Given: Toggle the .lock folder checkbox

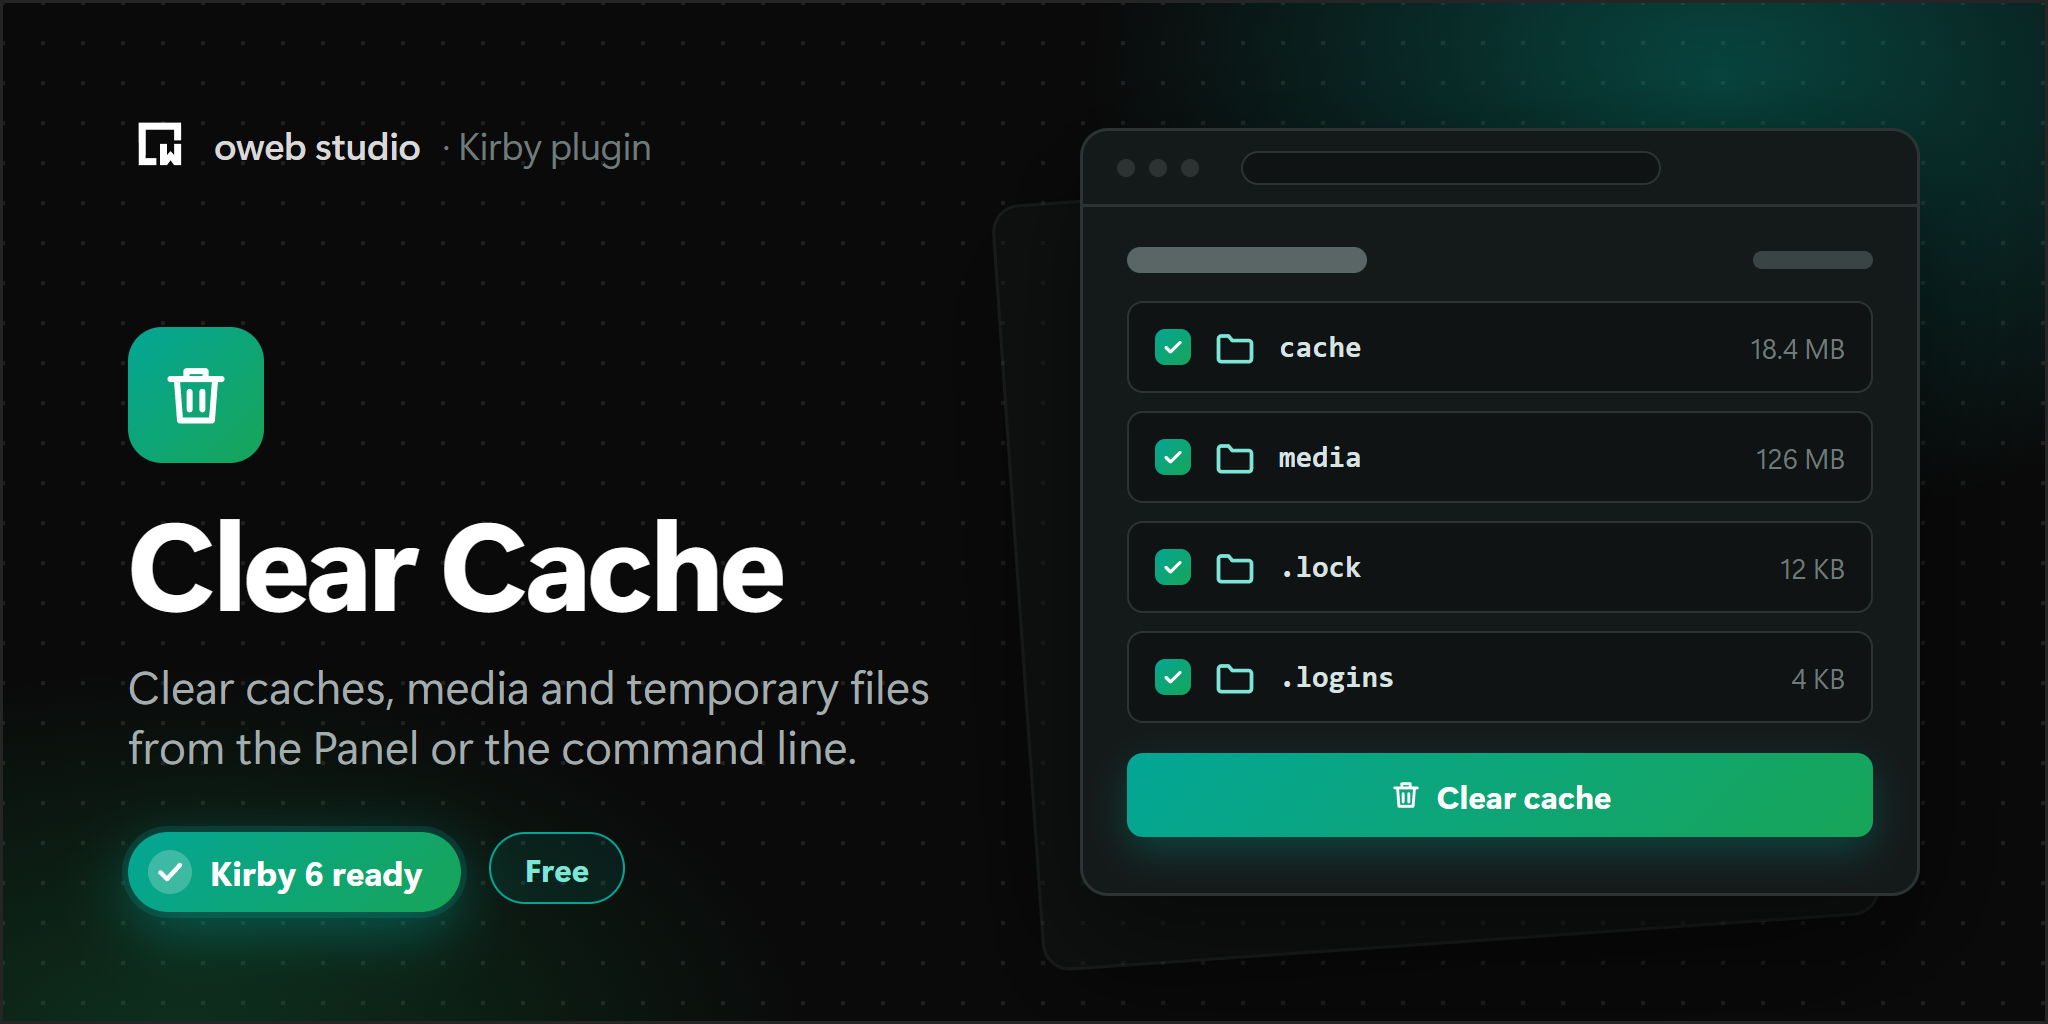Looking at the screenshot, I should click(x=1173, y=567).
